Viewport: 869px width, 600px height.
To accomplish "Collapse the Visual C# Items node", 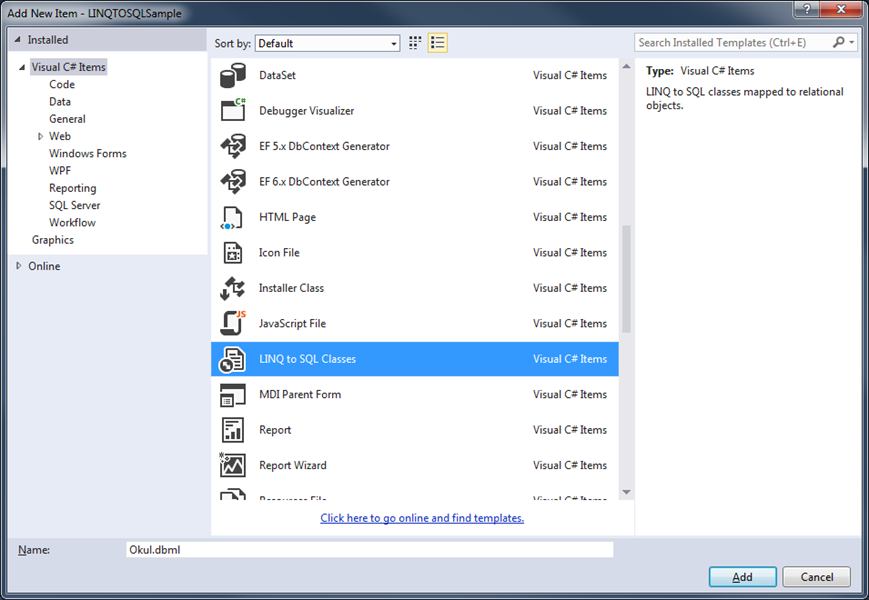I will click(x=22, y=67).
